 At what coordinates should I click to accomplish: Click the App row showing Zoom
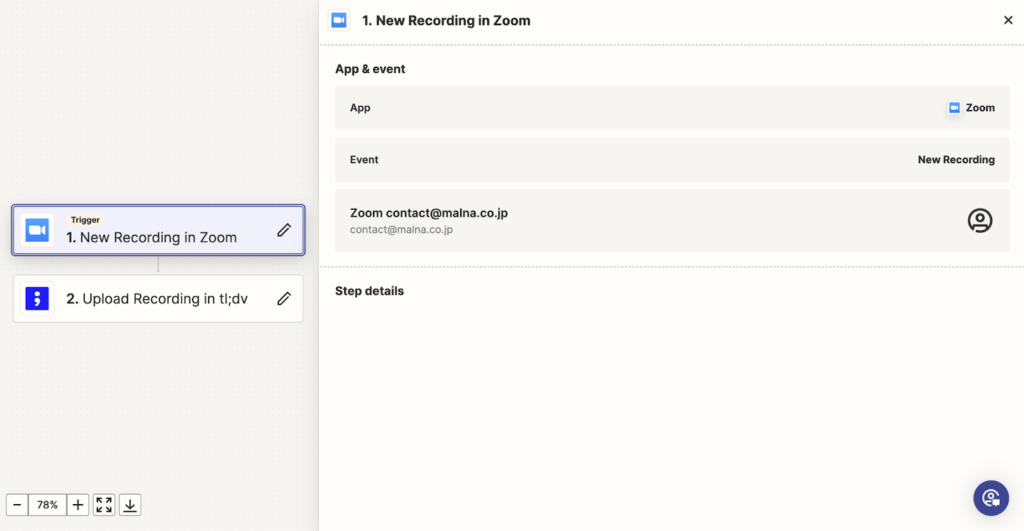click(x=672, y=108)
